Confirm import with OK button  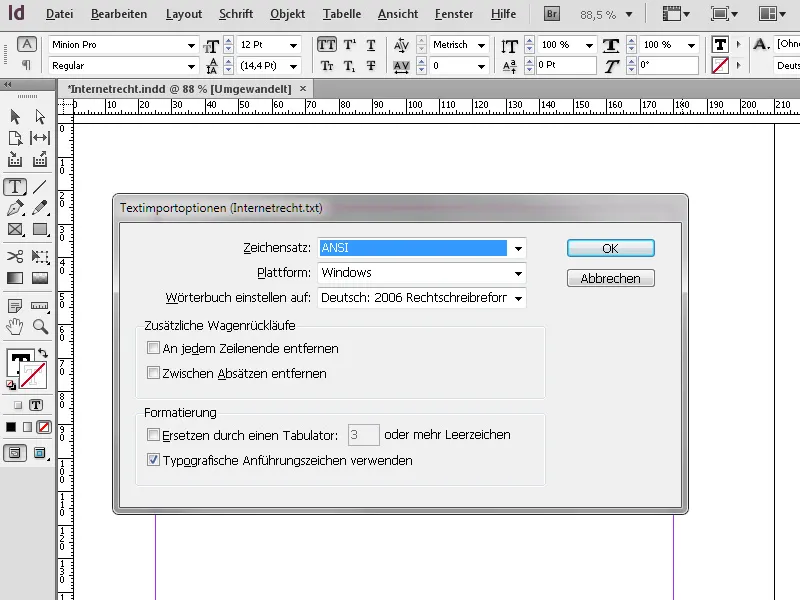point(611,248)
